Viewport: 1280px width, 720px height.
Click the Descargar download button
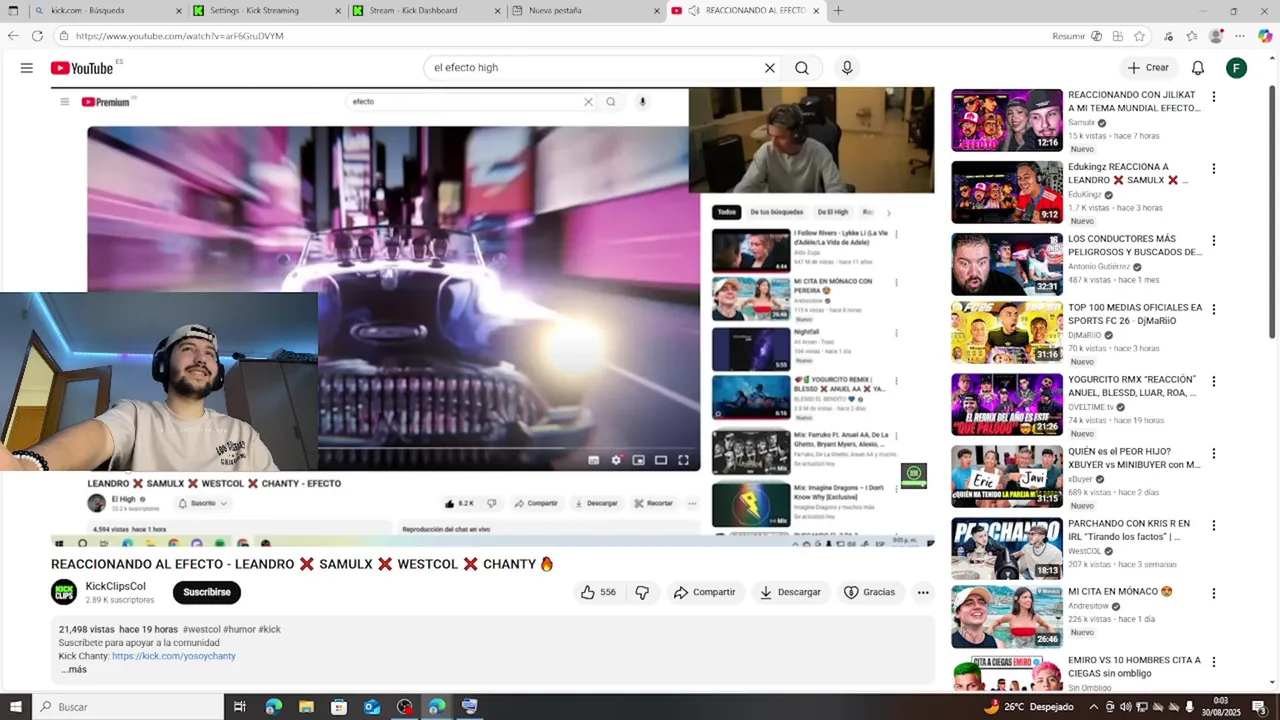pos(790,592)
